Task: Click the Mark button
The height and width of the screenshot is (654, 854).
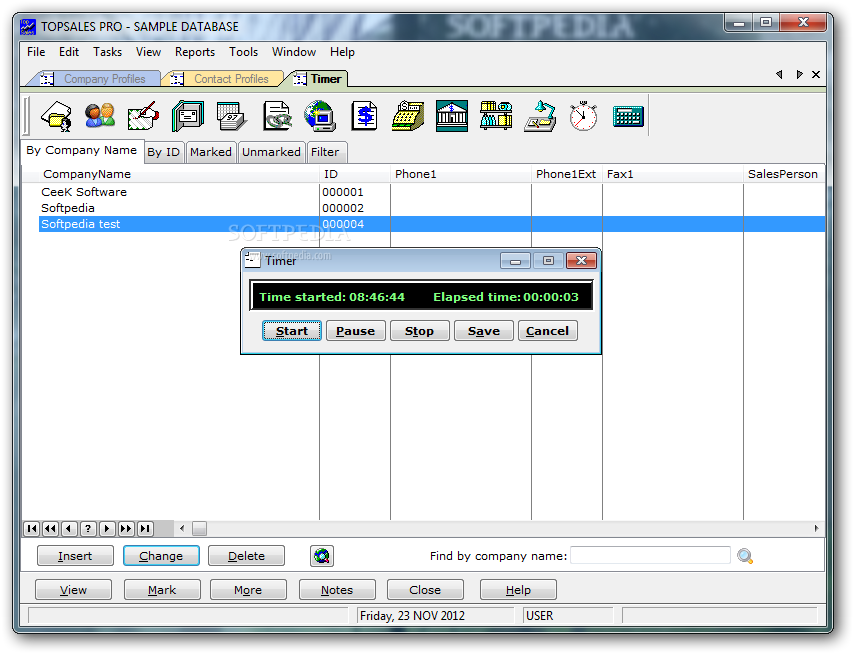Action: coord(162,590)
